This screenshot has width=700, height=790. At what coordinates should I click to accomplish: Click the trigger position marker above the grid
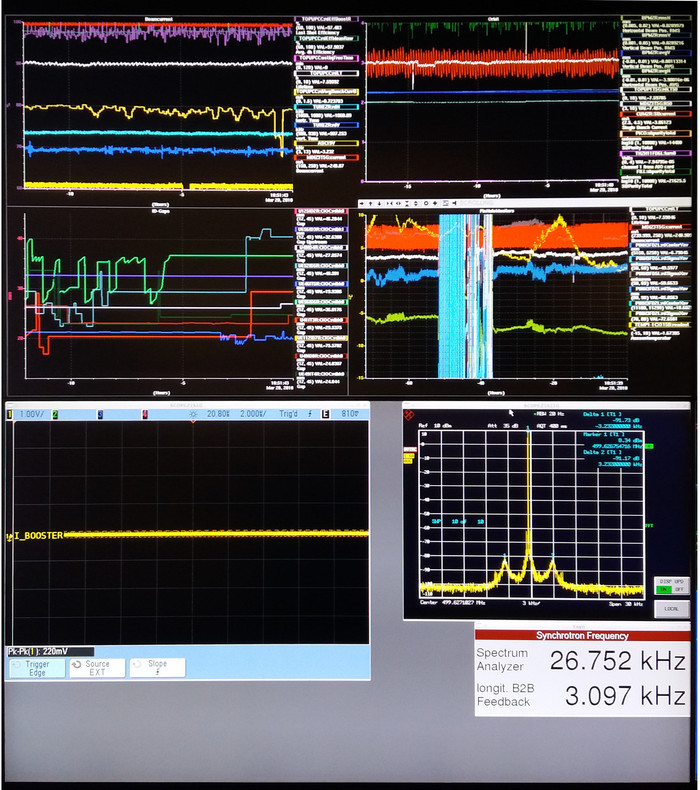click(x=193, y=422)
